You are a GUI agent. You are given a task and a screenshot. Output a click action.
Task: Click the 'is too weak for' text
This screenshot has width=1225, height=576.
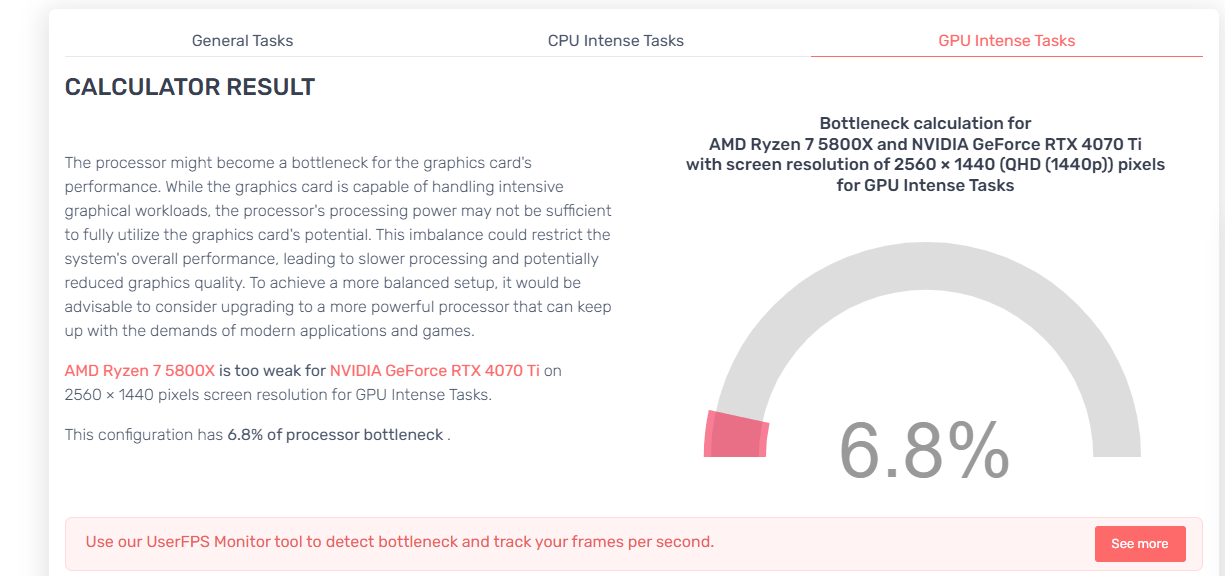click(x=272, y=370)
